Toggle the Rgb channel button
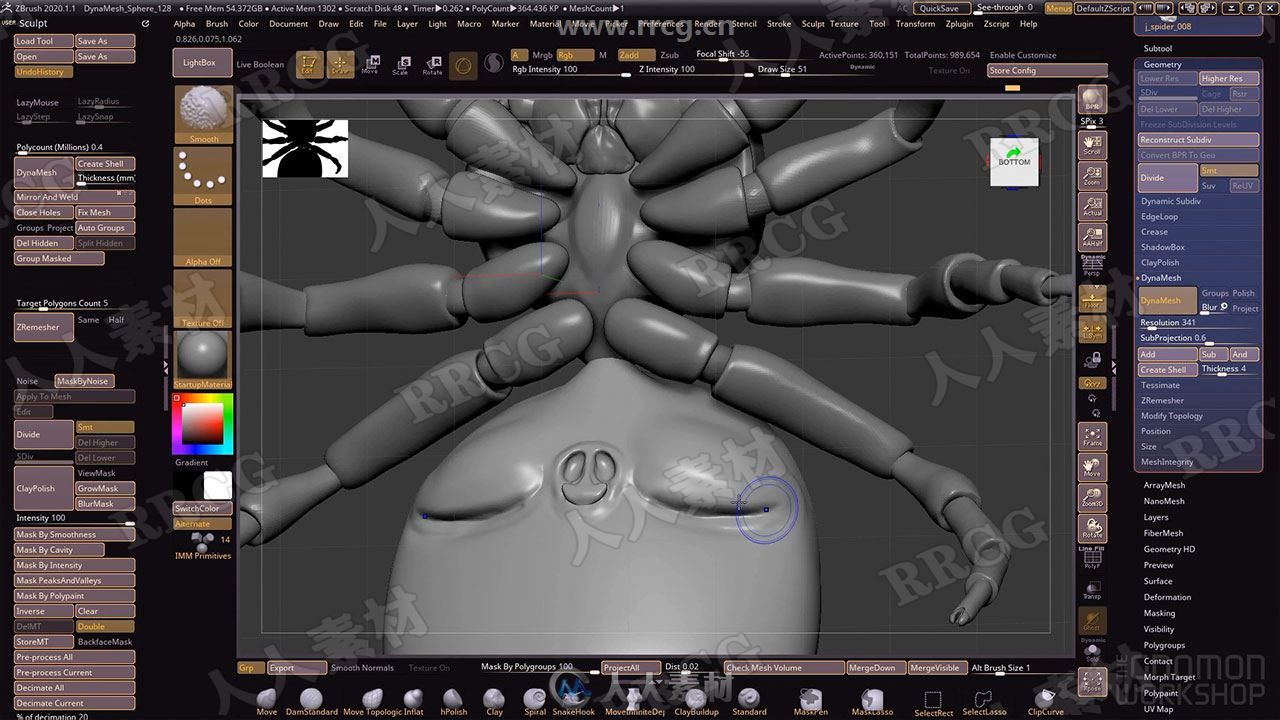1280x720 pixels. (x=574, y=55)
